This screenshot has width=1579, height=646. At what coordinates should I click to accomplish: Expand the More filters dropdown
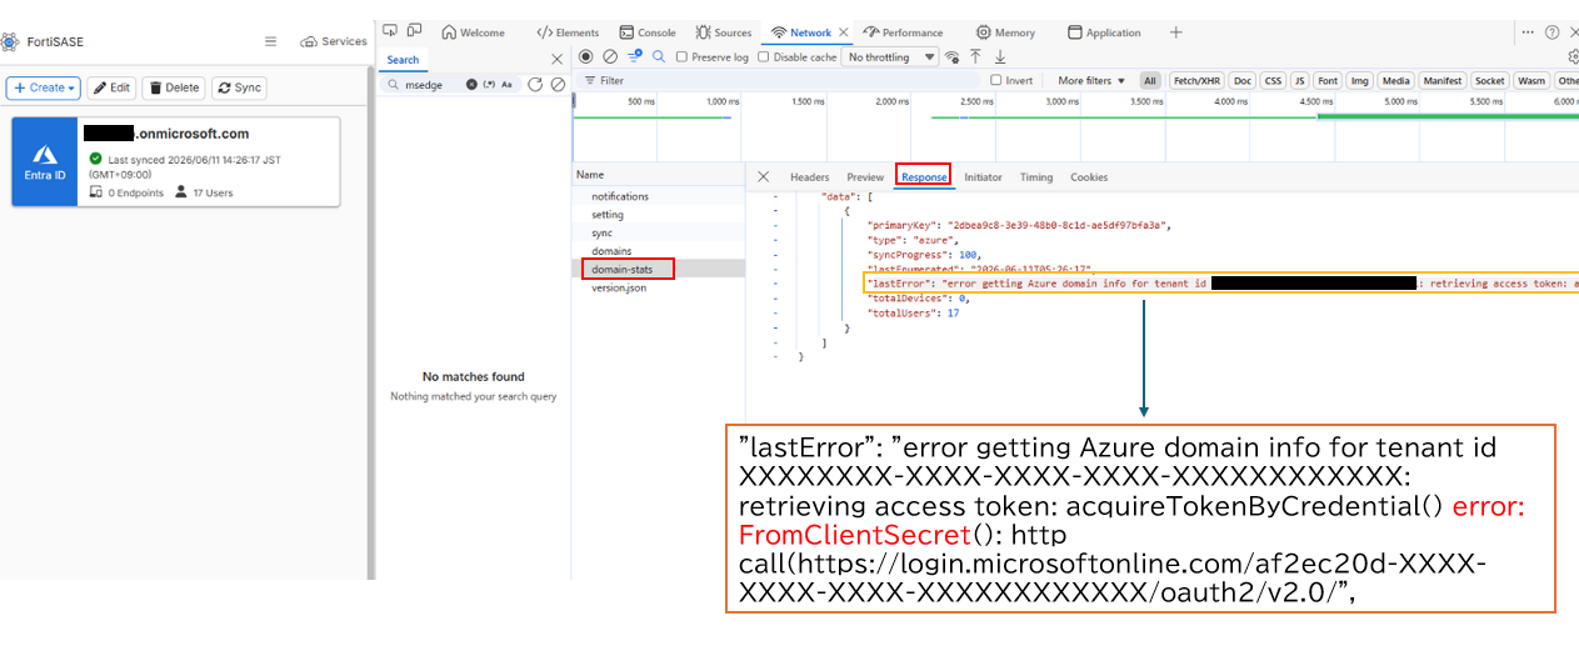1091,80
